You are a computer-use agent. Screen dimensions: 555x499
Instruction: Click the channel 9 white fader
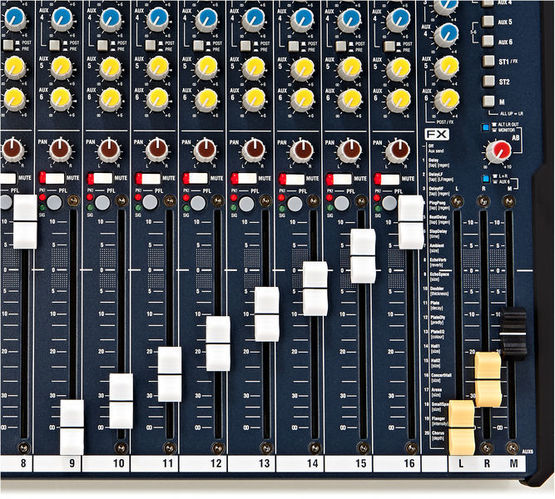click(72, 427)
